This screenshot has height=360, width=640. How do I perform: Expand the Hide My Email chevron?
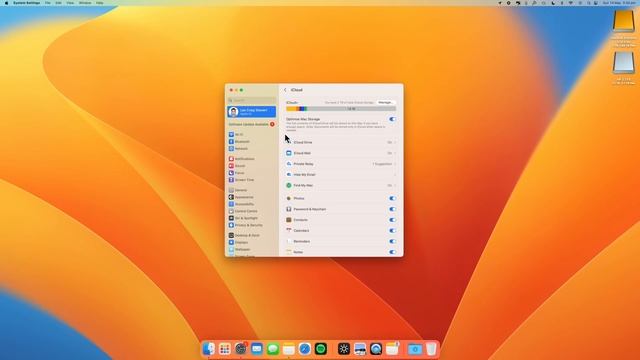395,175
